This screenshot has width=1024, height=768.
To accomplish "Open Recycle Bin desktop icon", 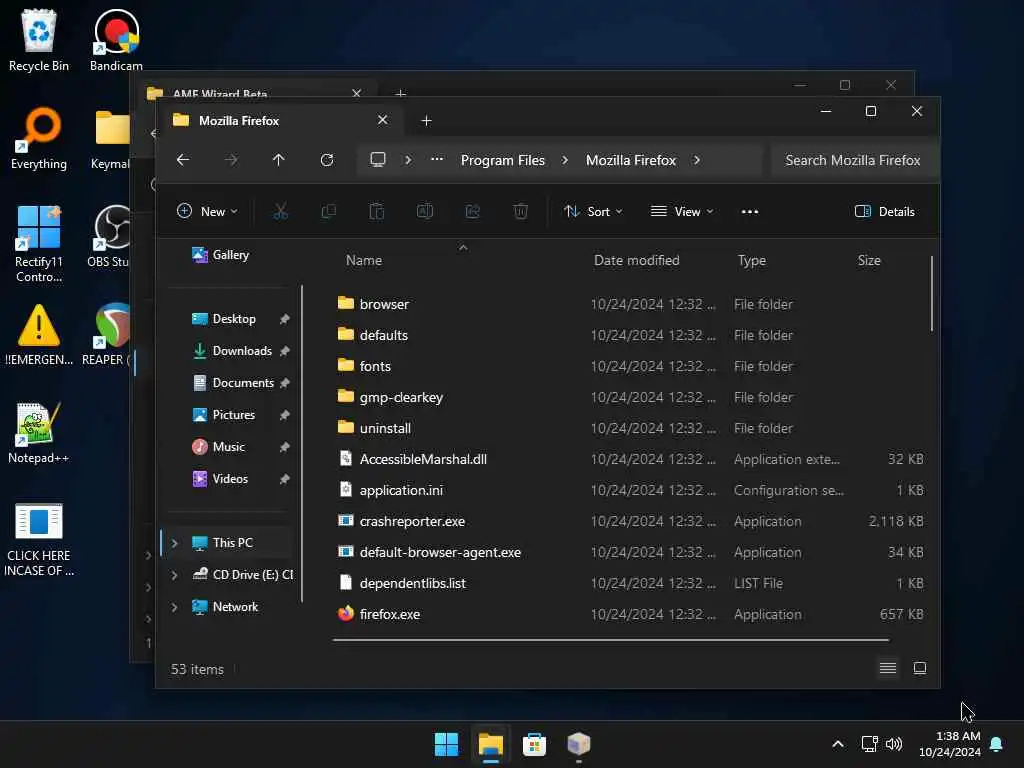I will (x=39, y=40).
